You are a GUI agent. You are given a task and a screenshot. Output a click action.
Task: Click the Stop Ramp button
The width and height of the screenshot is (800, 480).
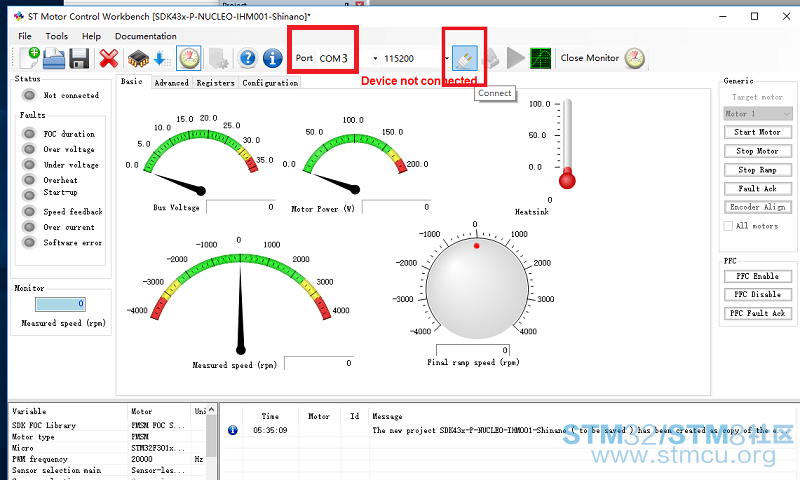coord(758,170)
